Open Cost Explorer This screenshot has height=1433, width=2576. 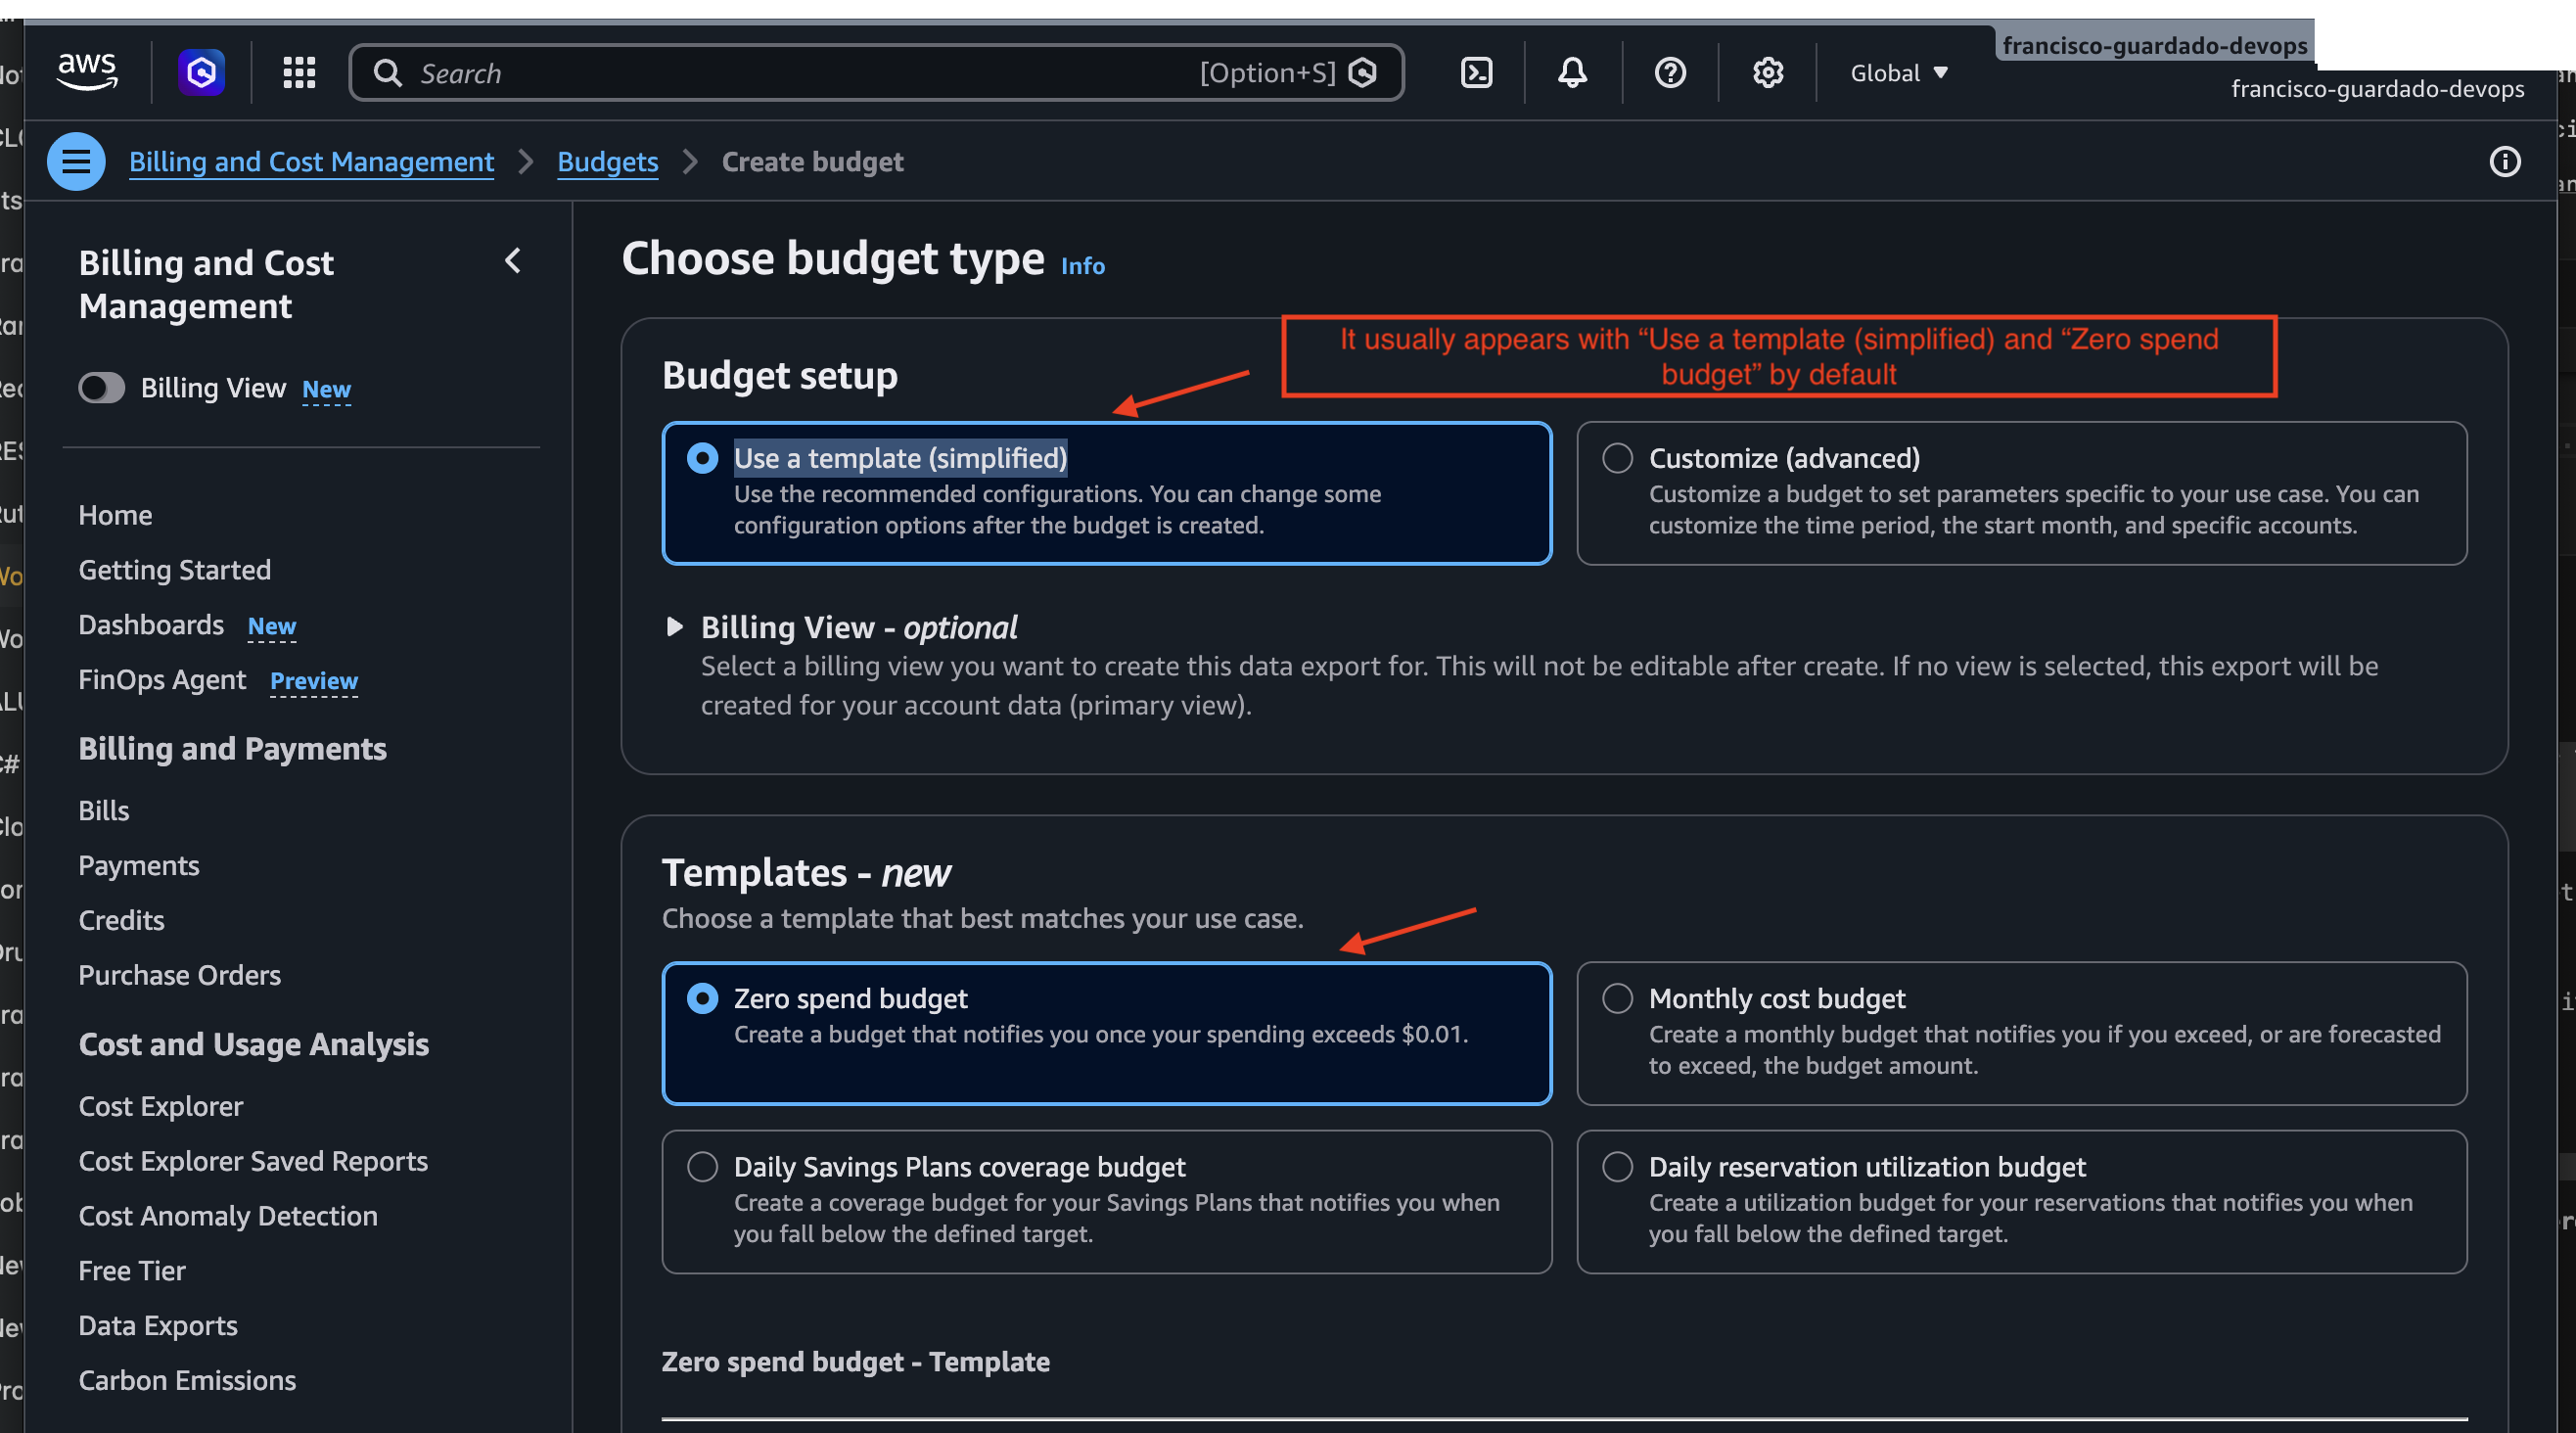pyautogui.click(x=161, y=1107)
